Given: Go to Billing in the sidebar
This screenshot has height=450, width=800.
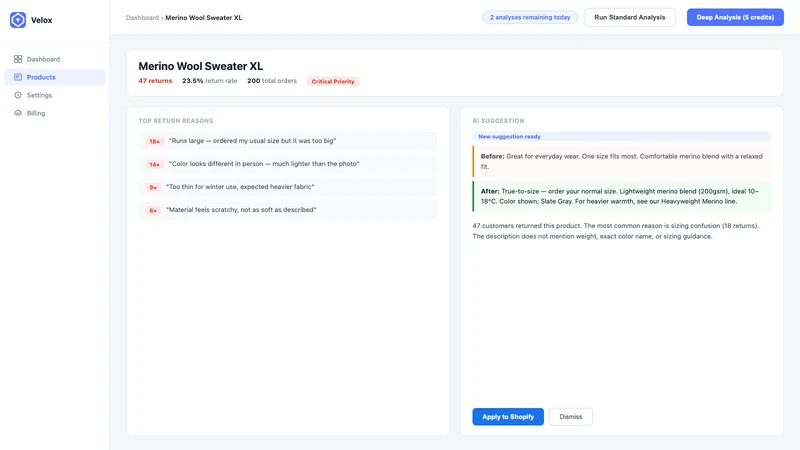Looking at the screenshot, I should tap(55, 113).
